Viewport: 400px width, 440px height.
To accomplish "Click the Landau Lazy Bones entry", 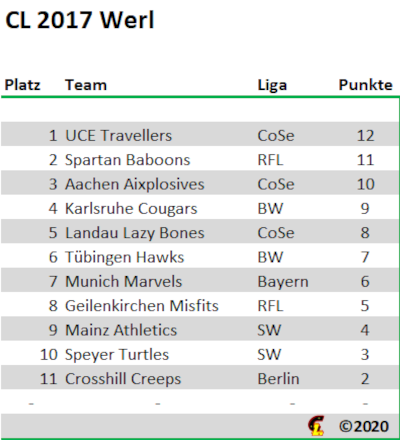I will (x=135, y=233).
